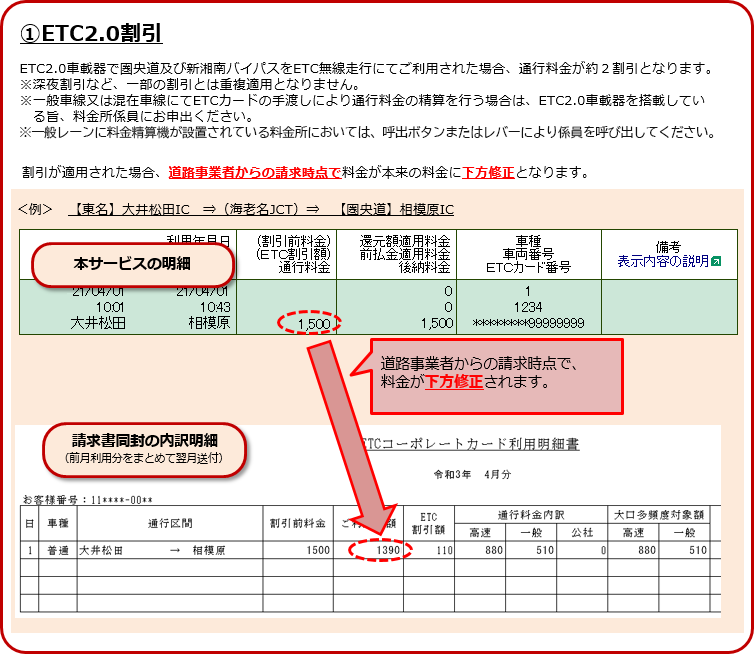The image size is (754, 656).
Task: Click 1500 in the 割引前料金 cell
Action: click(318, 551)
